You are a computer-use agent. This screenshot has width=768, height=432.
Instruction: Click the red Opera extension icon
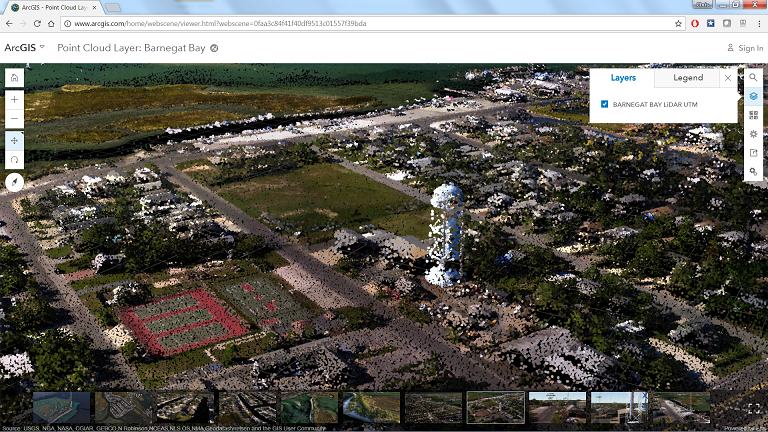click(695, 24)
